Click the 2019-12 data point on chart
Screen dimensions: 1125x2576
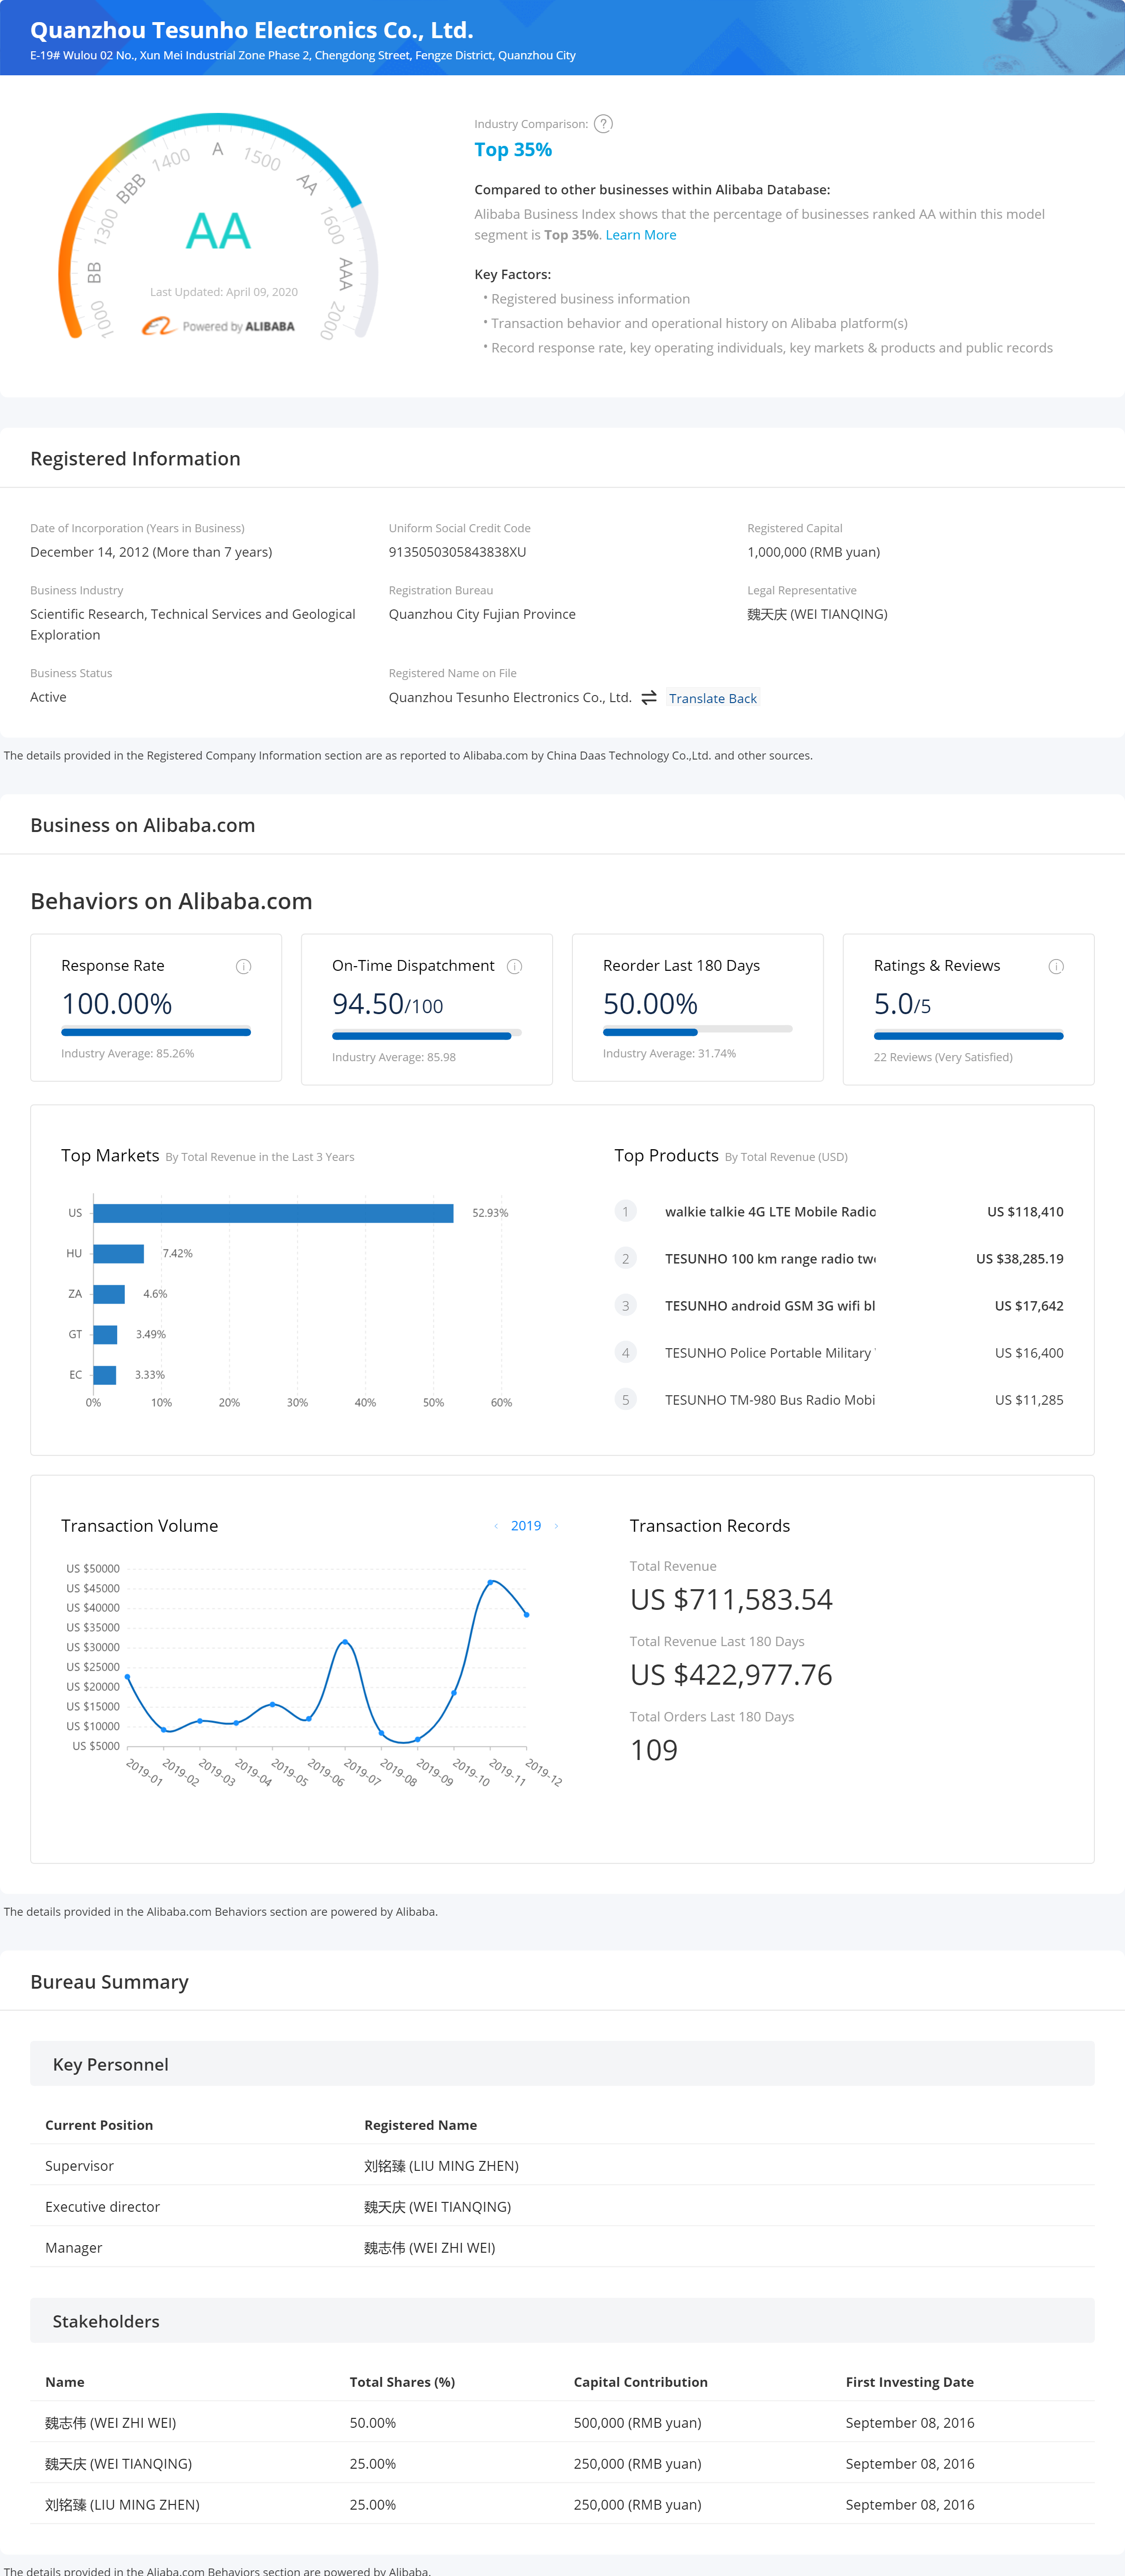pyautogui.click(x=527, y=1614)
